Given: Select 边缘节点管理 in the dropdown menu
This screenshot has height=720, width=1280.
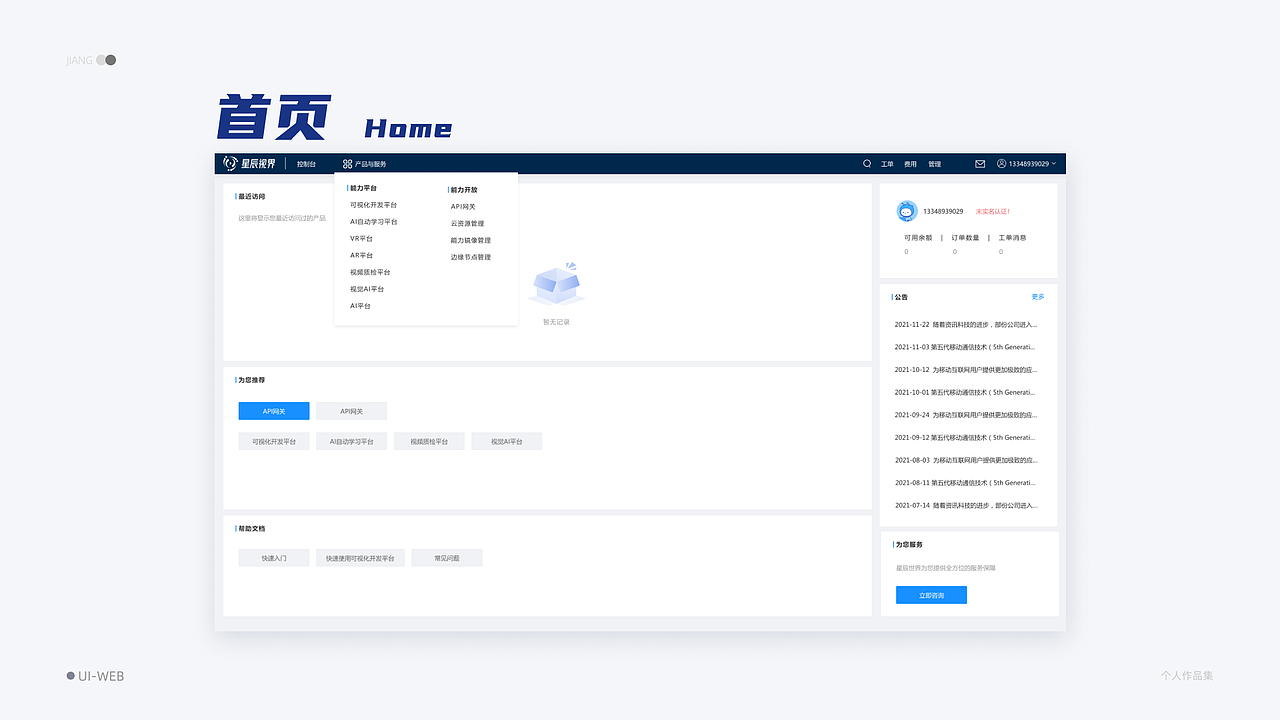Looking at the screenshot, I should pos(470,257).
